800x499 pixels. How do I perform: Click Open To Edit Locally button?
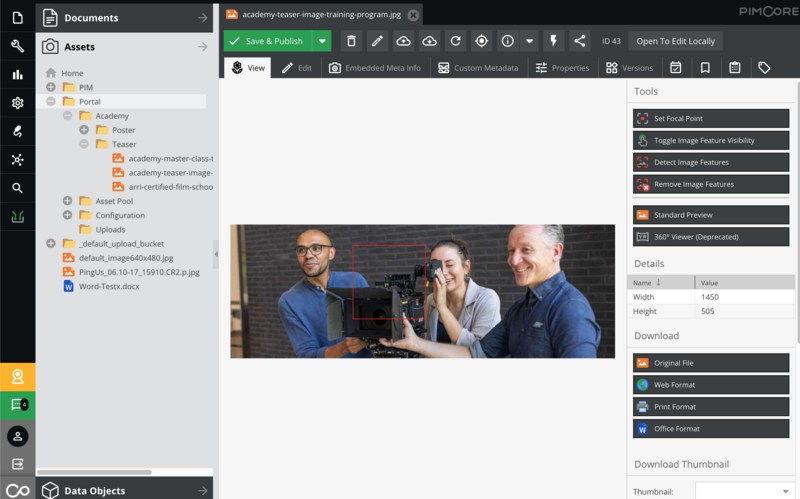click(675, 41)
